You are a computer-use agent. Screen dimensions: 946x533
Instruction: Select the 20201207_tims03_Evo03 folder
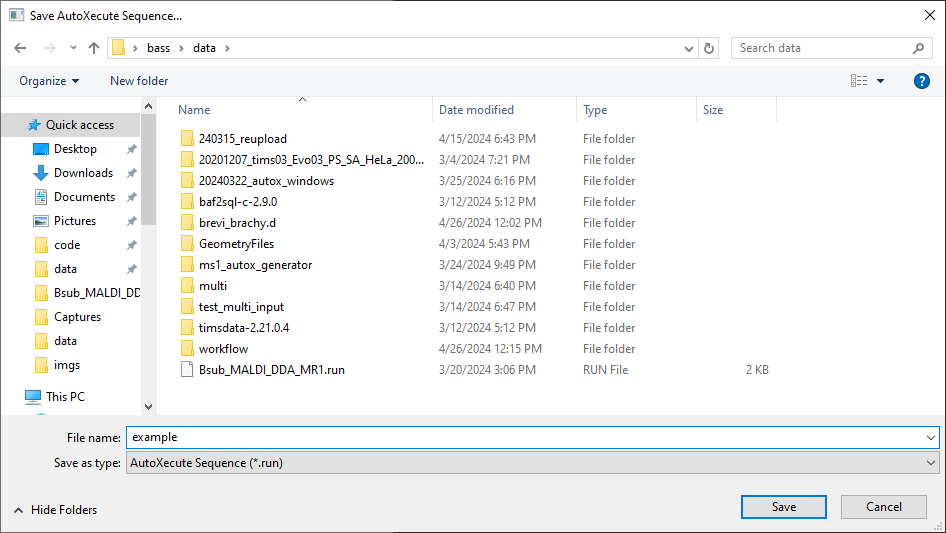[311, 160]
